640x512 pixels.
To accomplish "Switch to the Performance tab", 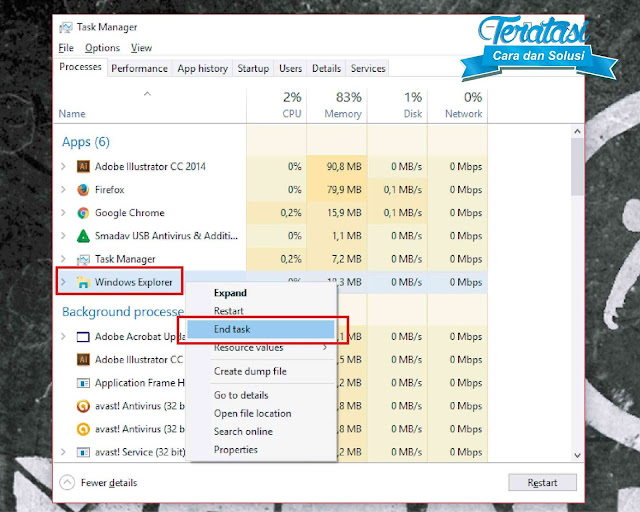I will (140, 69).
